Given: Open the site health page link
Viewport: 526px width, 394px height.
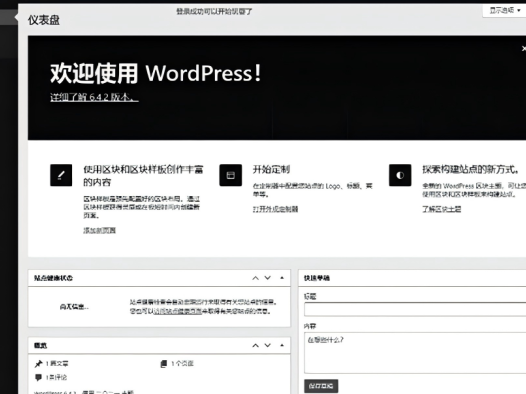Looking at the screenshot, I should point(178,311).
